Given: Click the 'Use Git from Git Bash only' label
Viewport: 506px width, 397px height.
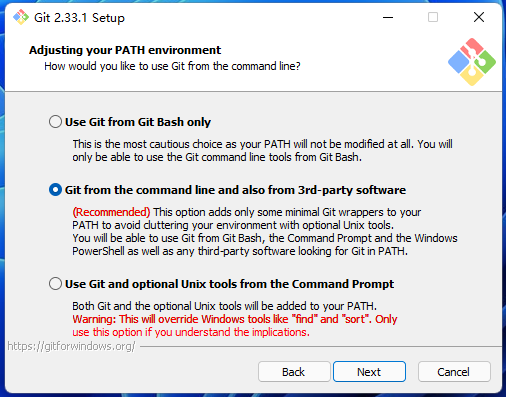Looking at the screenshot, I should (x=138, y=122).
